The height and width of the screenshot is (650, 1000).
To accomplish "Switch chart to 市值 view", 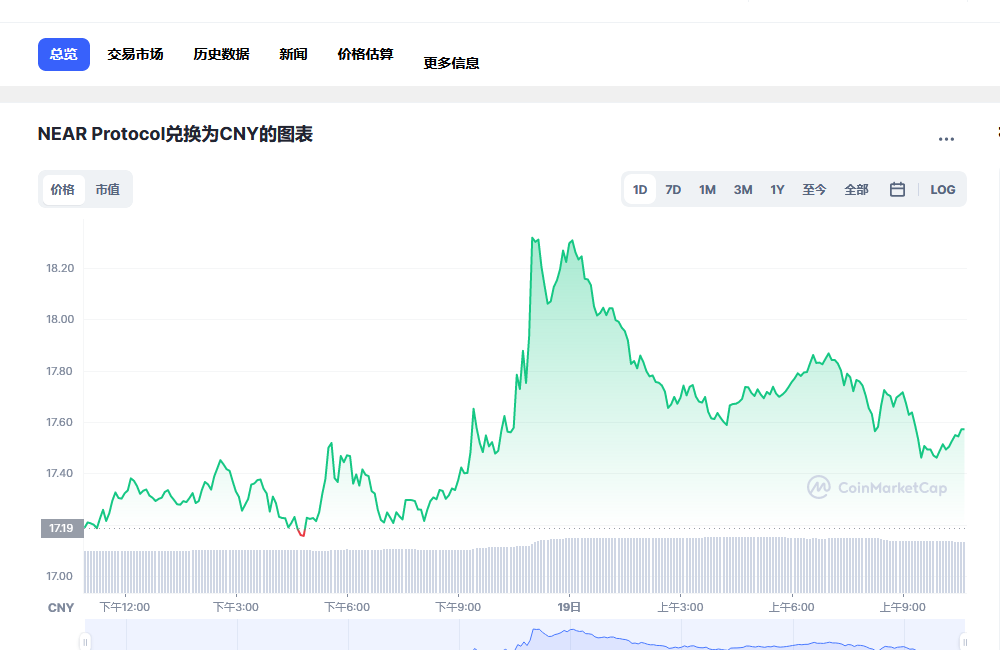I will point(107,189).
